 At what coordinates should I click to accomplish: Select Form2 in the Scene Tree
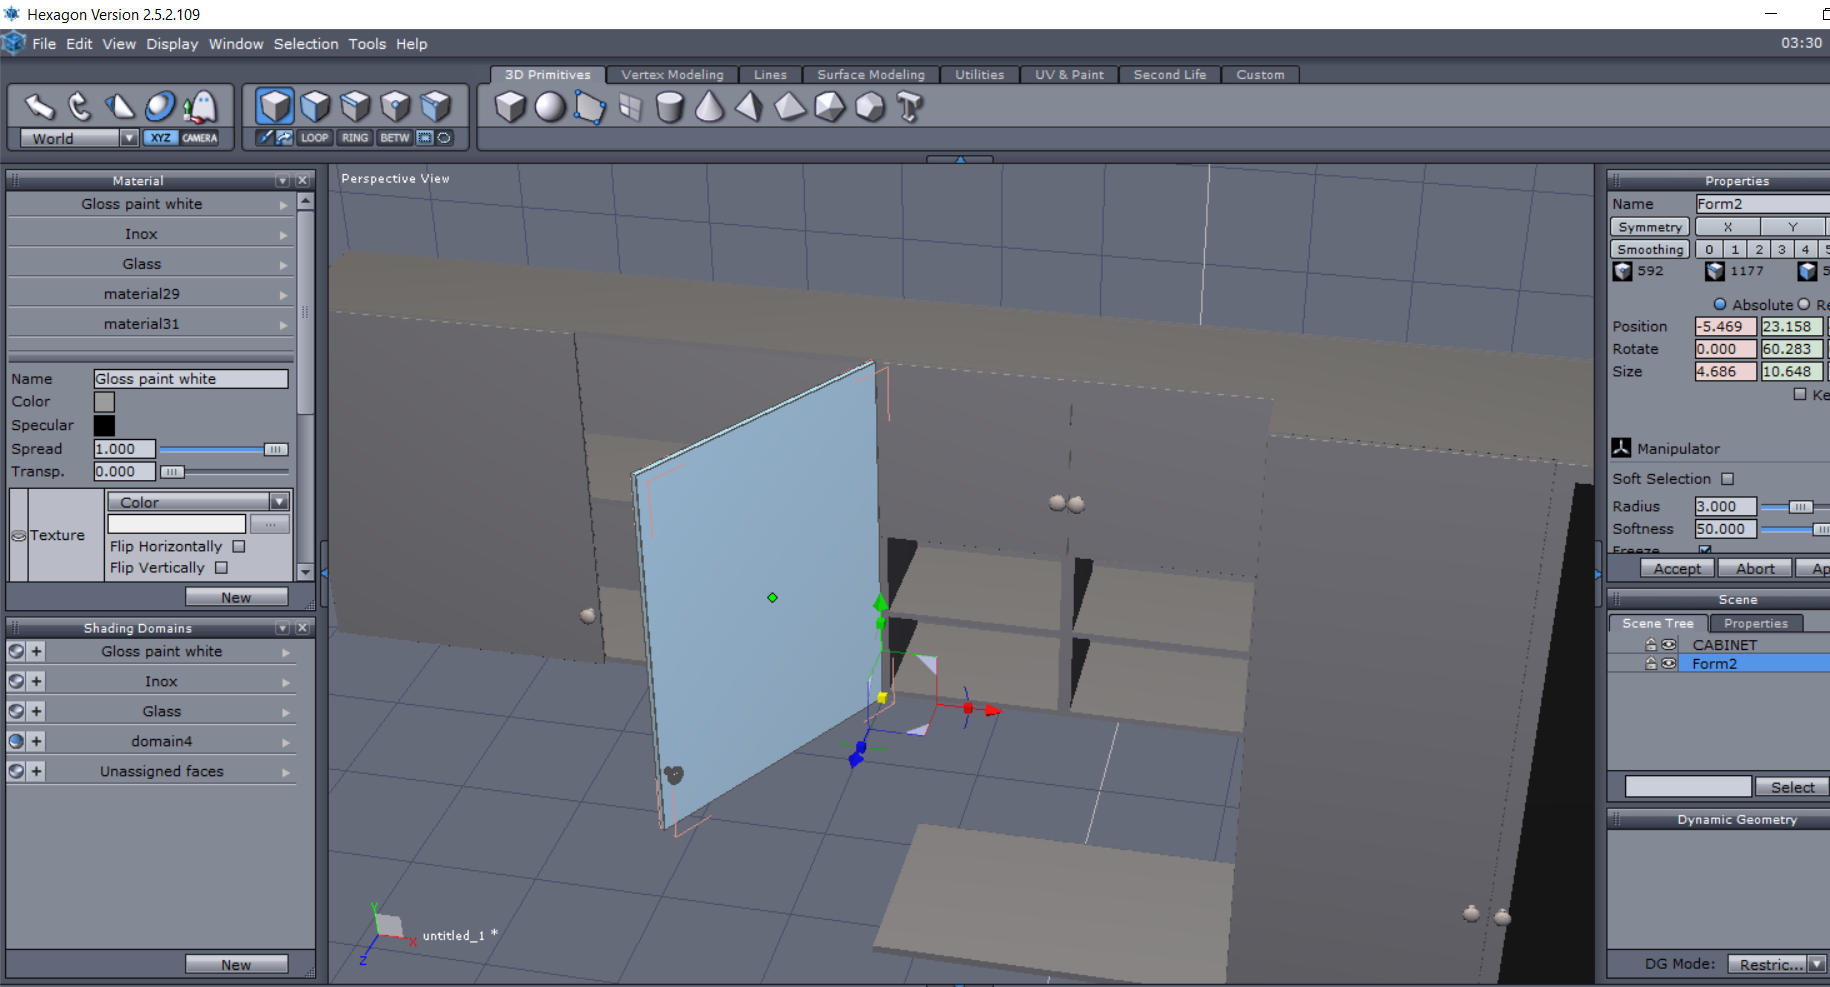pyautogui.click(x=1714, y=664)
